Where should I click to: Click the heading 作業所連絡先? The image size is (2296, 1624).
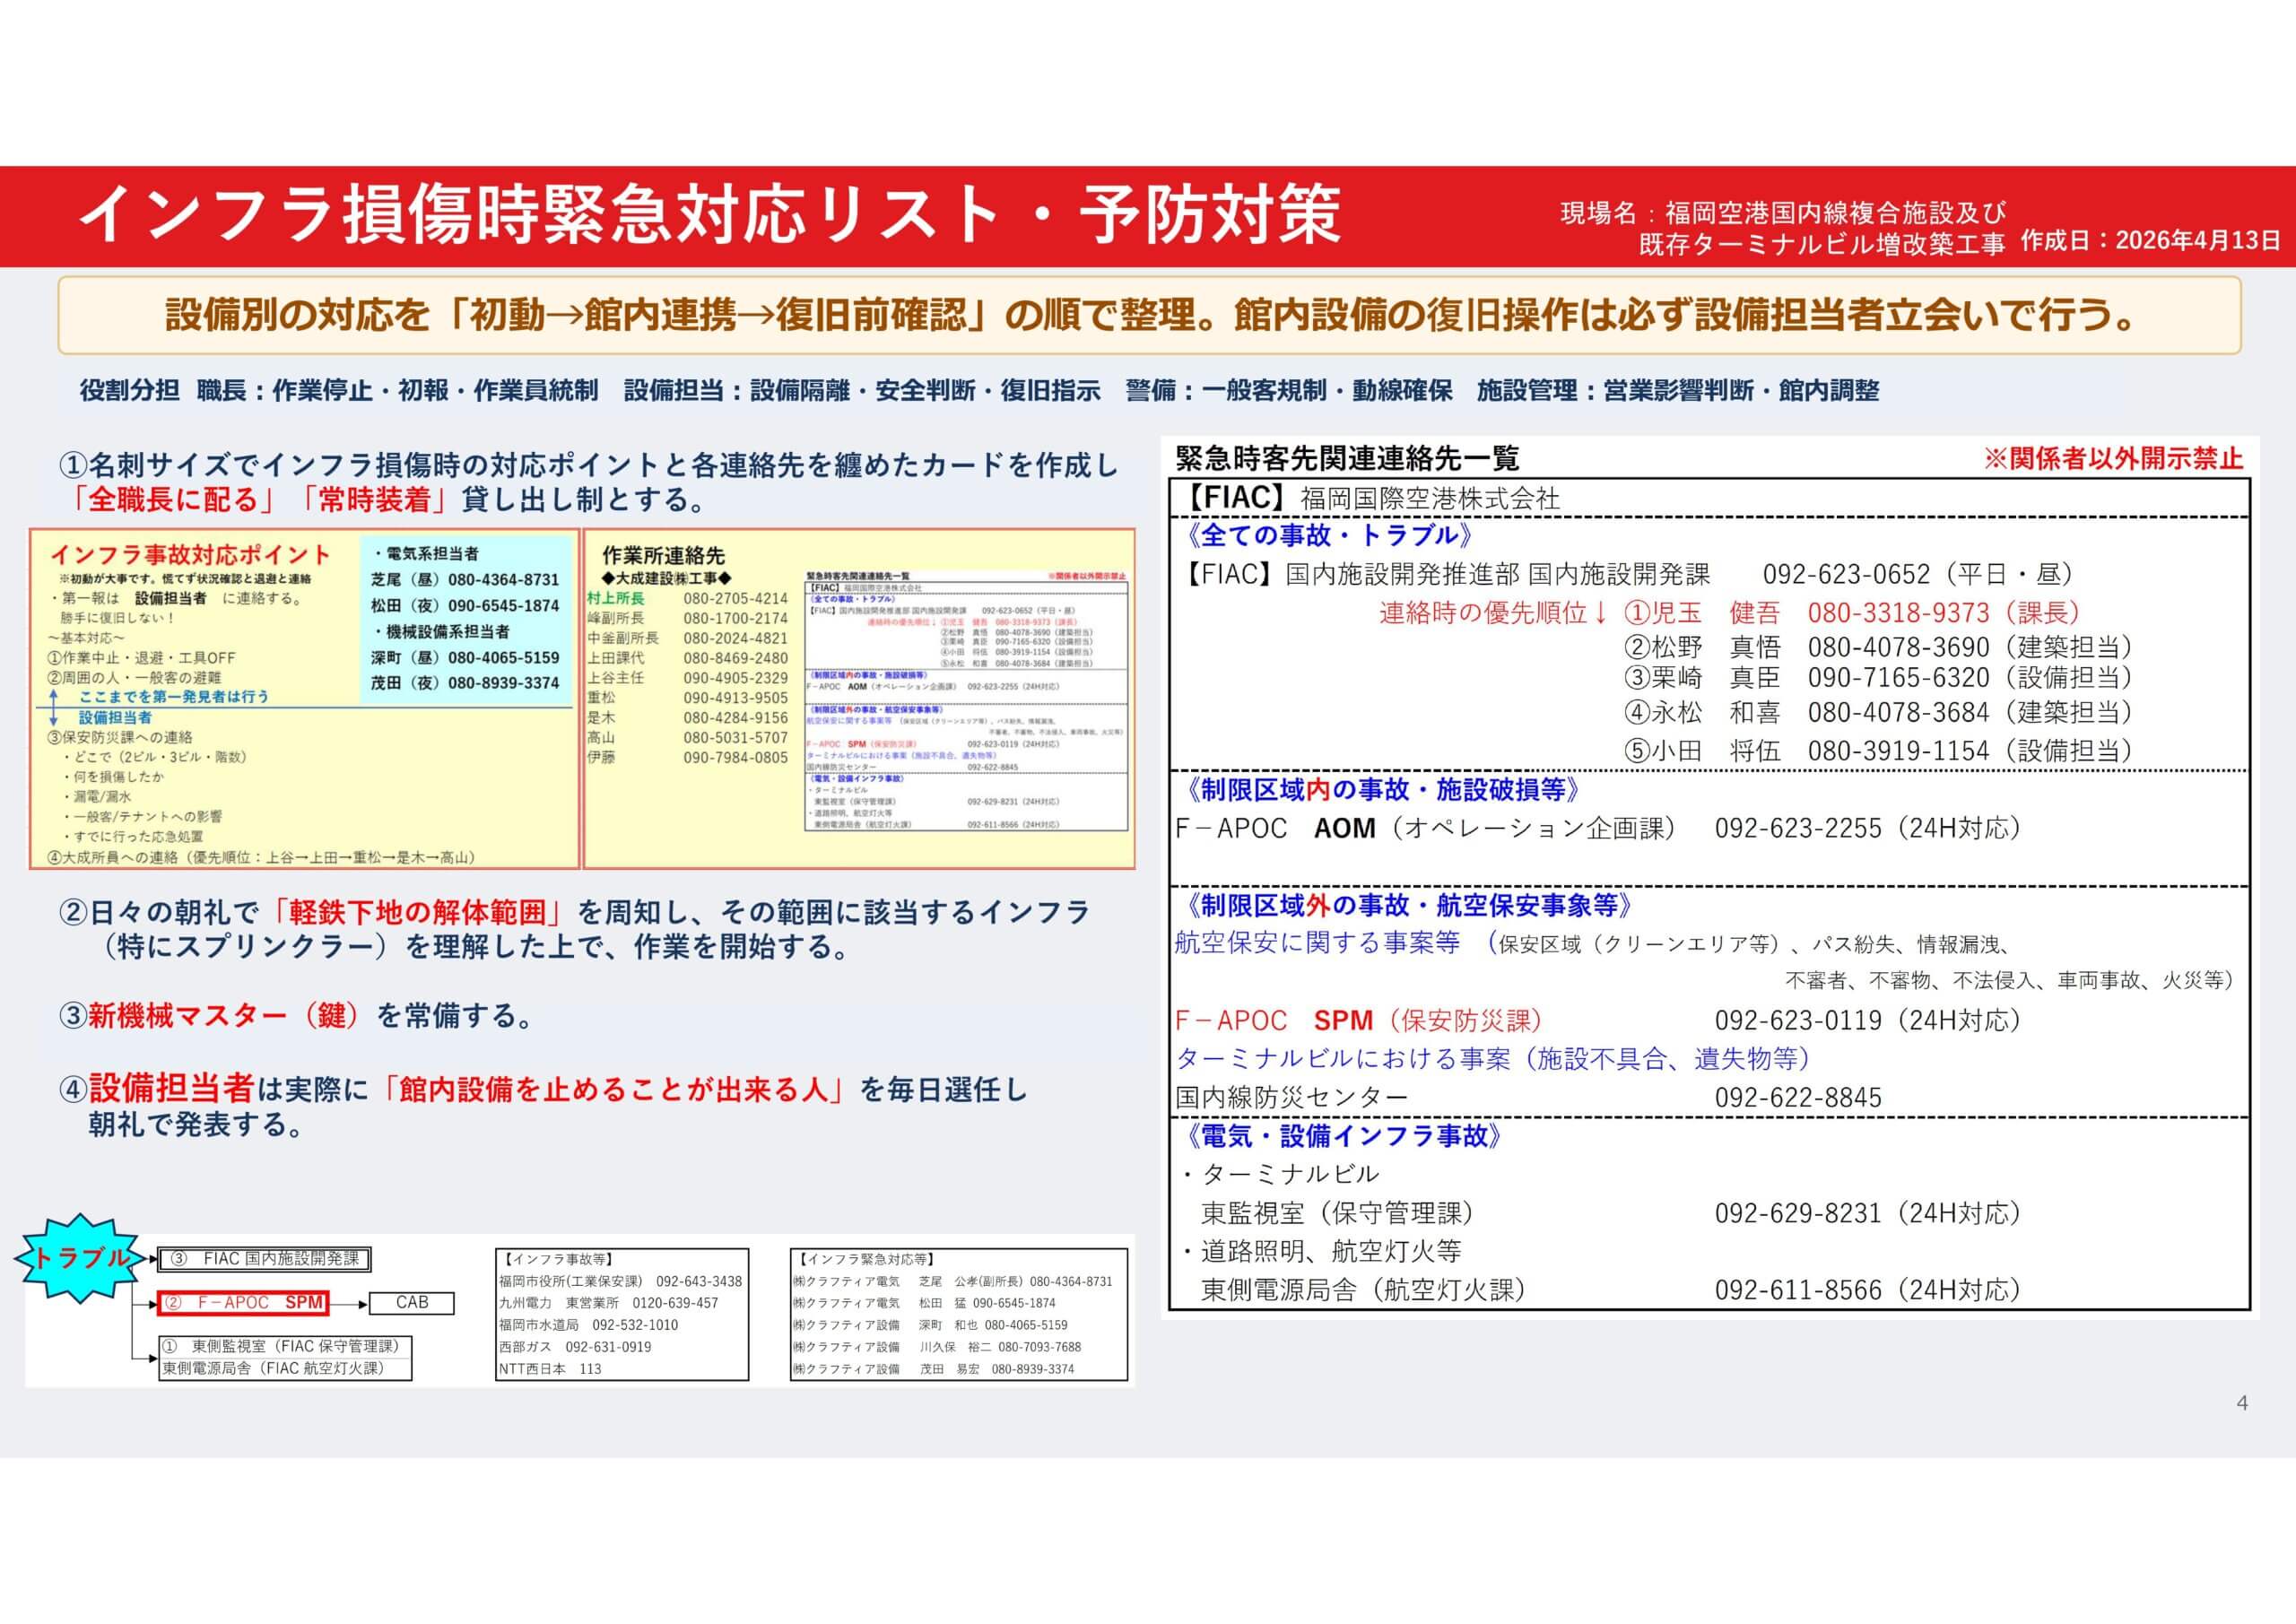(663, 556)
